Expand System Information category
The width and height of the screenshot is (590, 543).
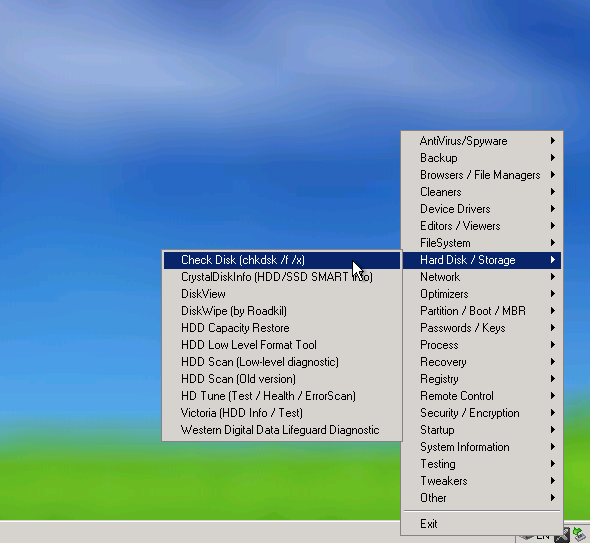click(482, 447)
